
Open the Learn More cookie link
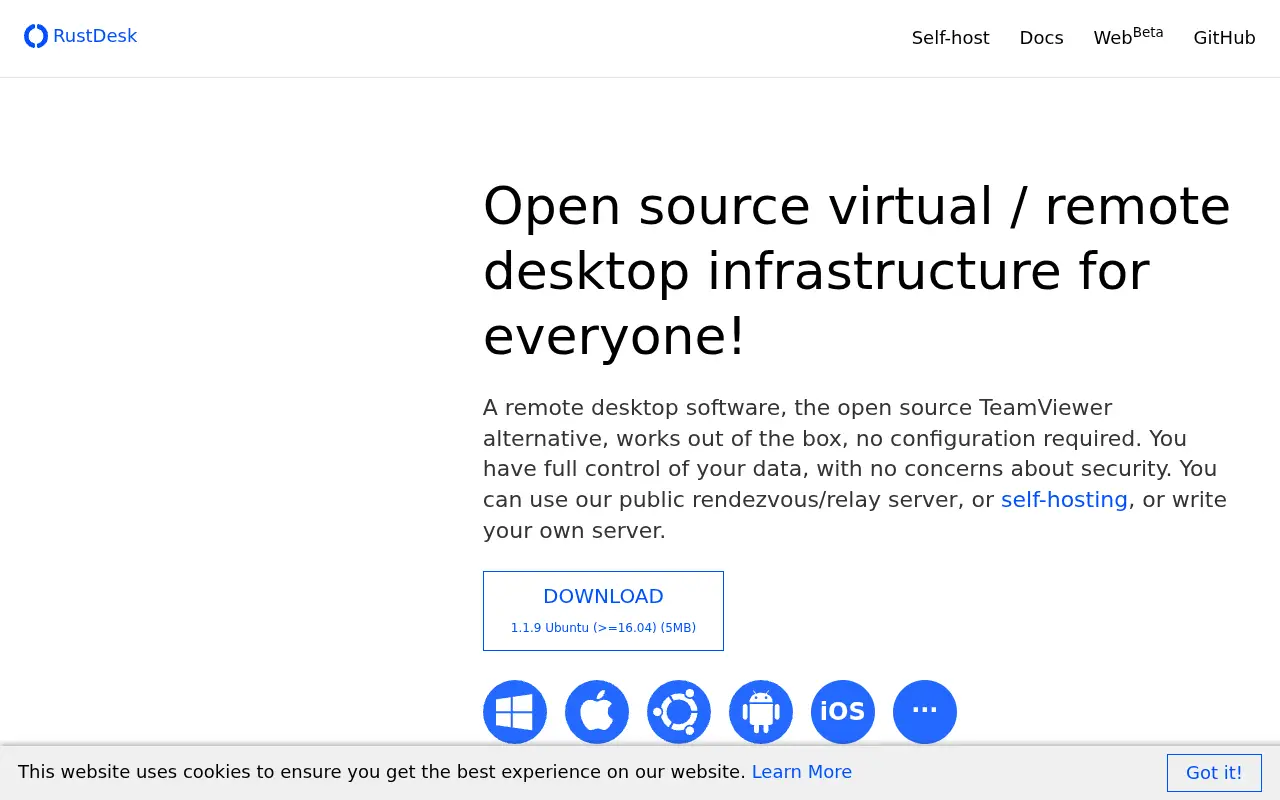click(x=802, y=772)
